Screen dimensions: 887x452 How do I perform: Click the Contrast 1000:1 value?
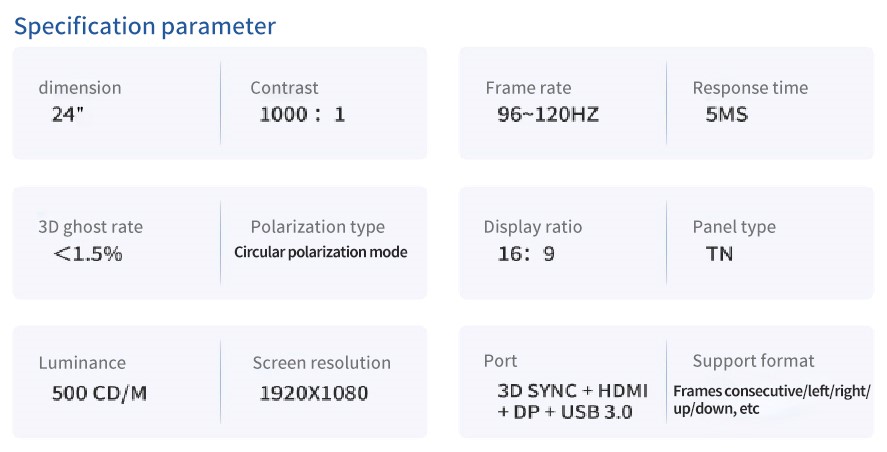tap(302, 114)
